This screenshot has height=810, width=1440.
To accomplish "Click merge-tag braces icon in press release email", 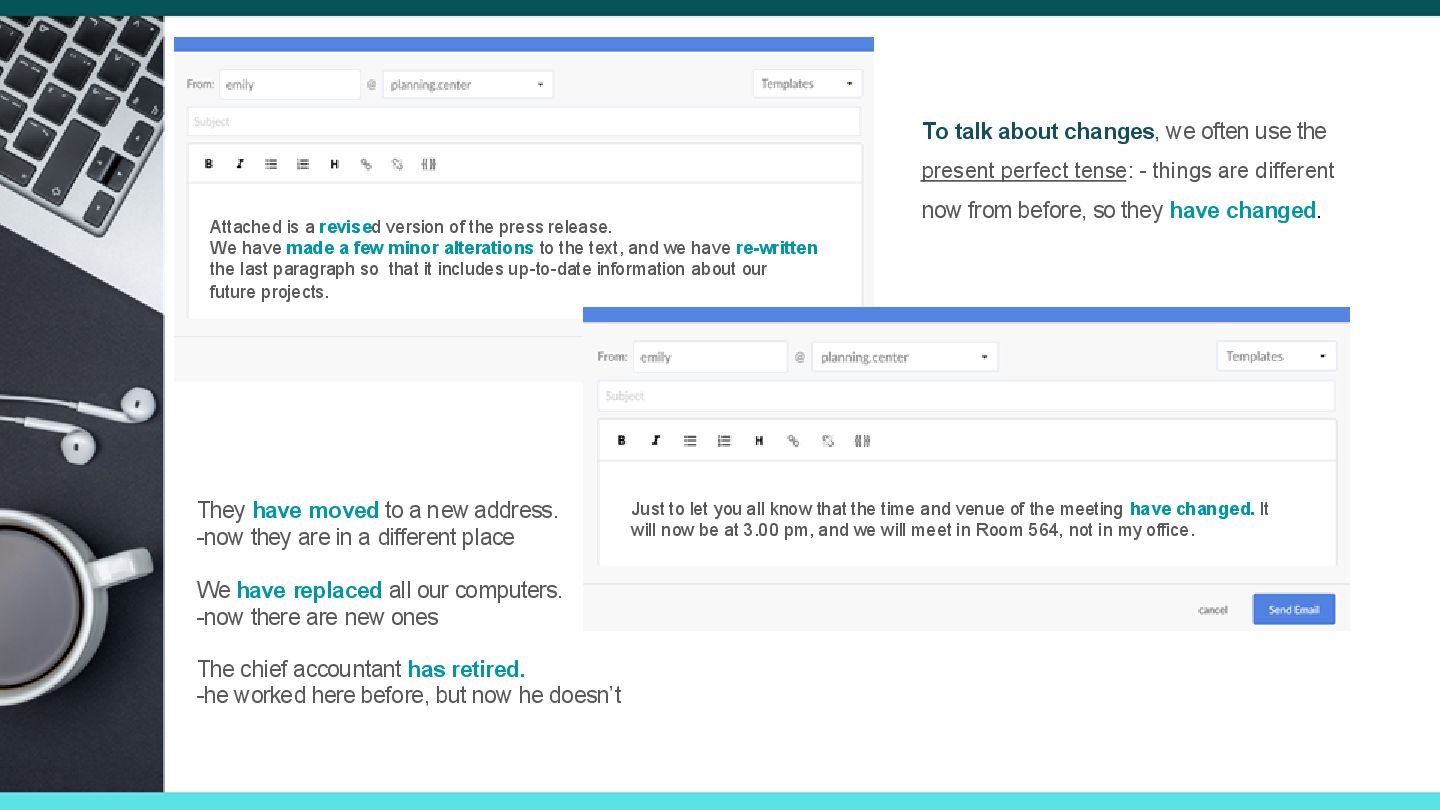I will (x=429, y=164).
